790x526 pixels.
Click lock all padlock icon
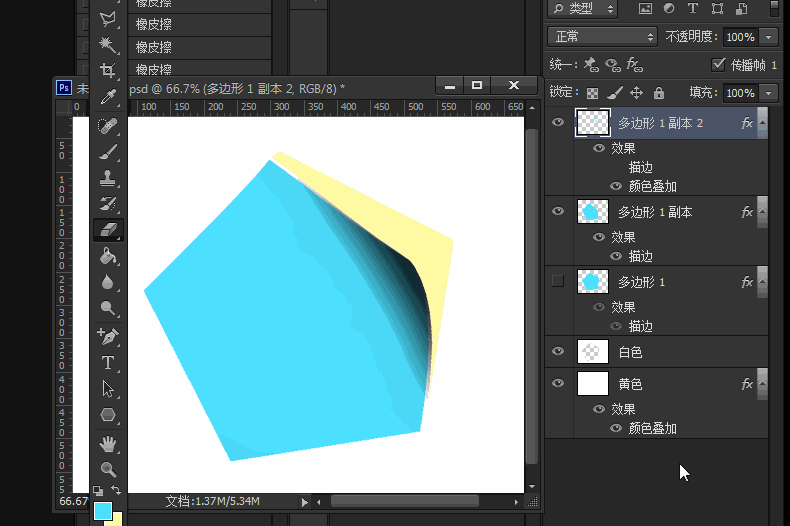pos(659,93)
